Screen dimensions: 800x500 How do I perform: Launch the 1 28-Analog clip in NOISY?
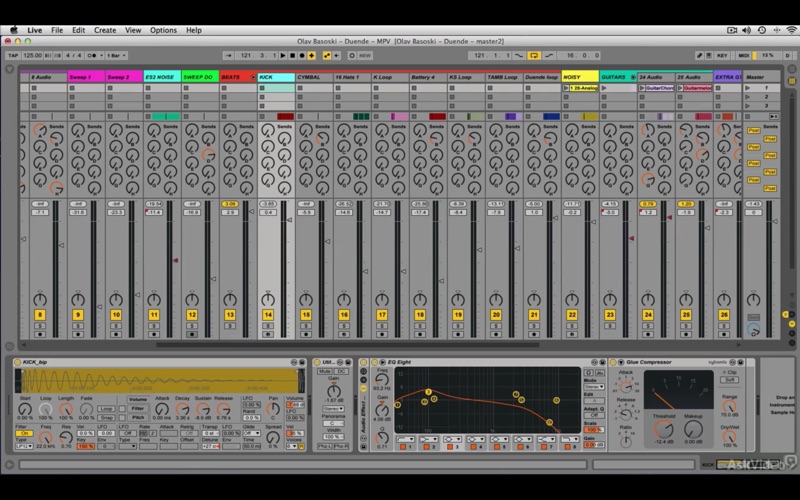point(566,88)
